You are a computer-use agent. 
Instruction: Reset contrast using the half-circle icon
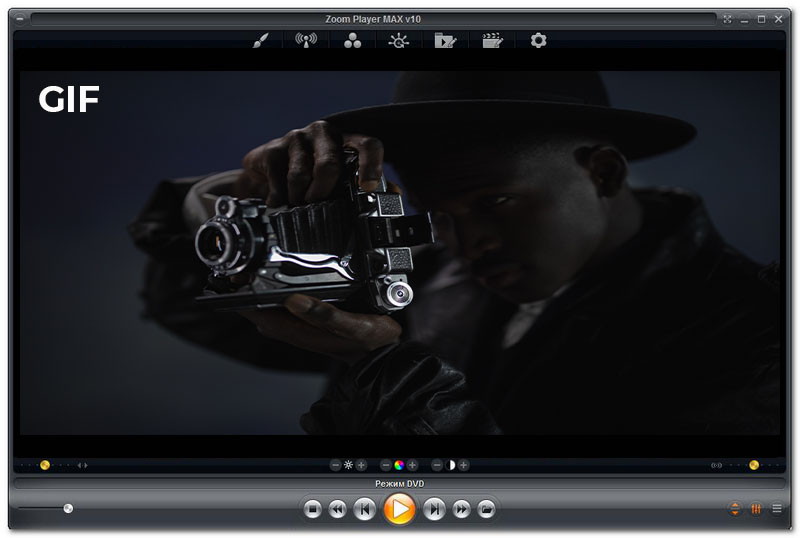pos(451,465)
